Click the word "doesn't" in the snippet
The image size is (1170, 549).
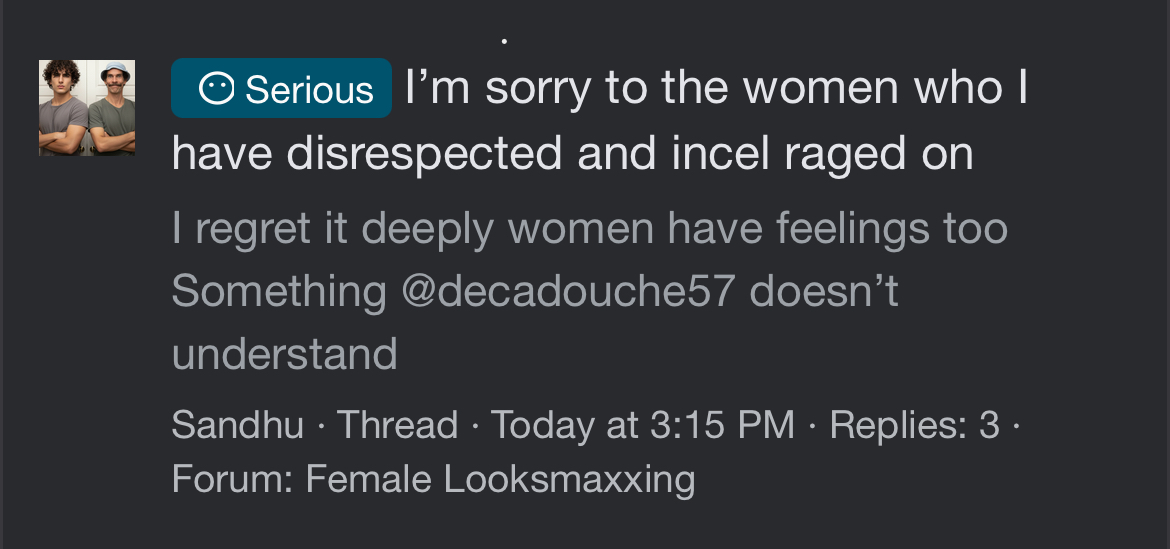pos(824,291)
